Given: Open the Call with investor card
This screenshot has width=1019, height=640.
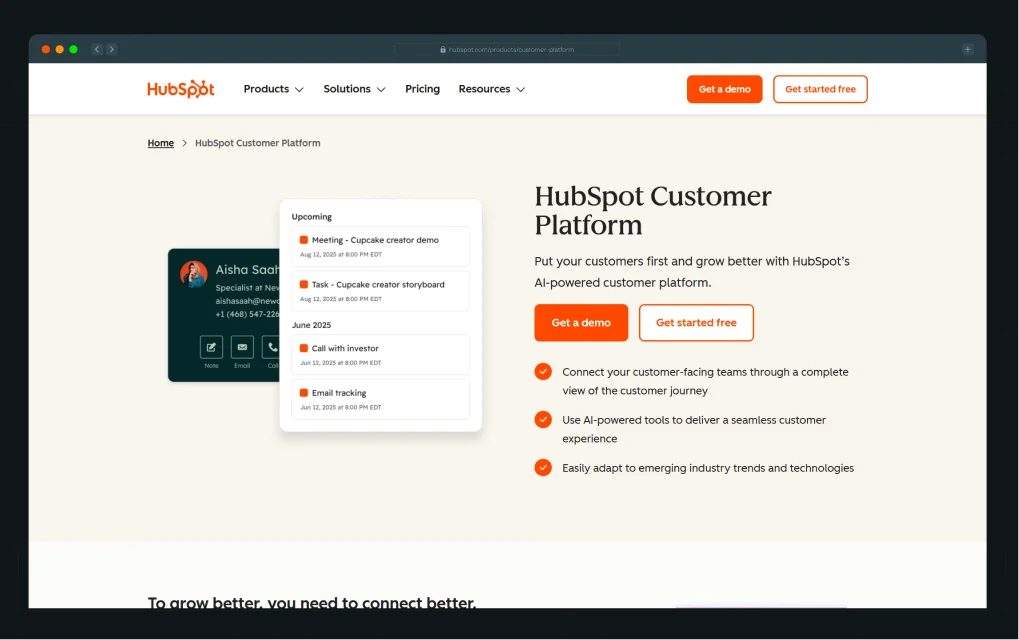Looking at the screenshot, I should [x=380, y=354].
